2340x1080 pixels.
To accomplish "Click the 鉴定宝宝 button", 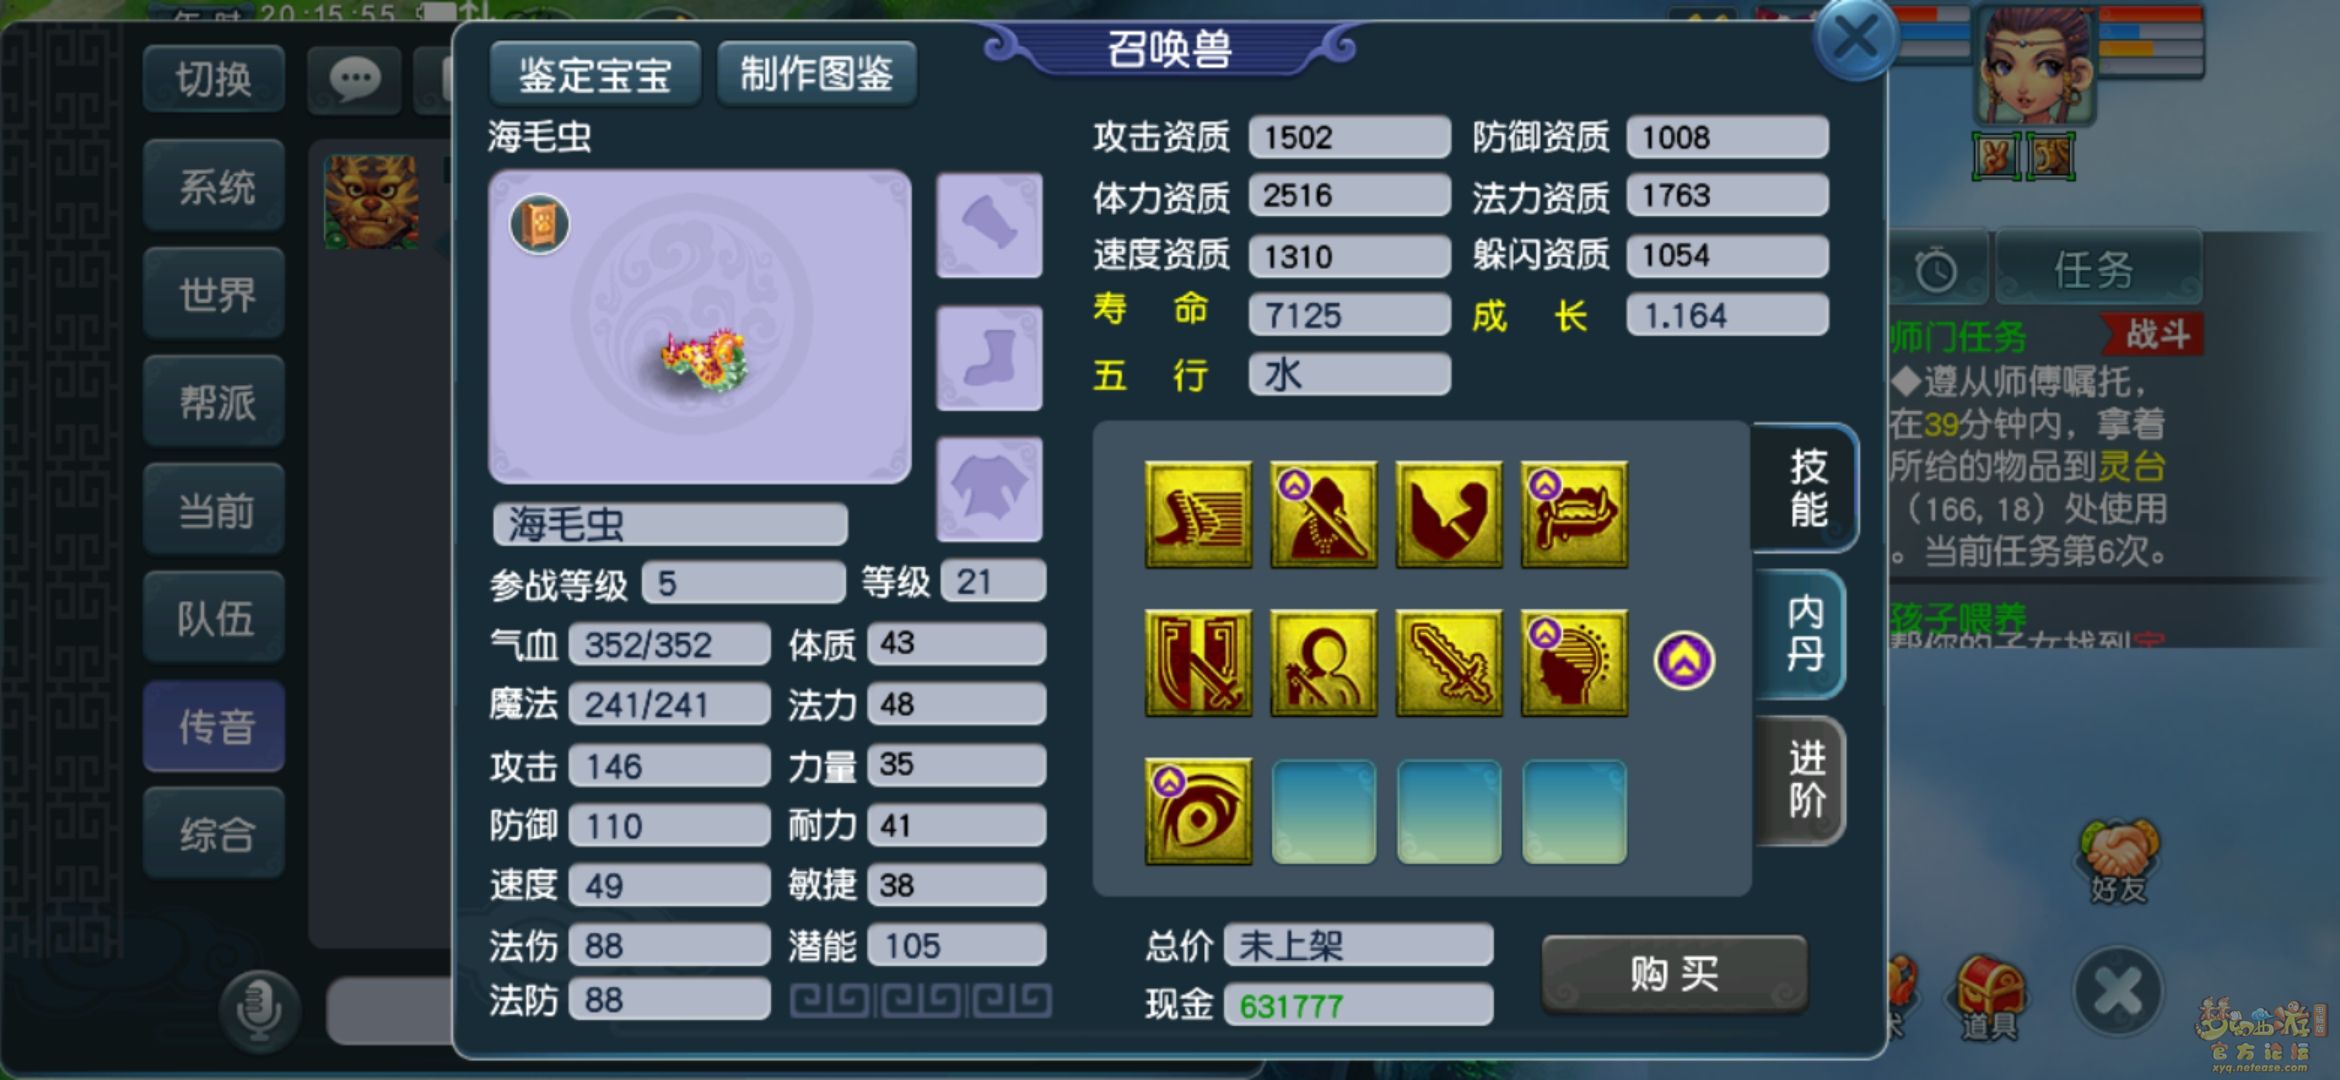I will [595, 74].
